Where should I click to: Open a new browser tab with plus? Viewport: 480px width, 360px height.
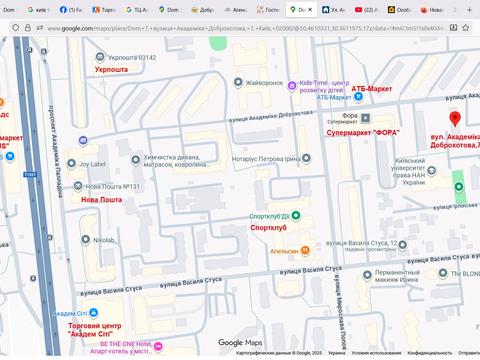coord(469,10)
